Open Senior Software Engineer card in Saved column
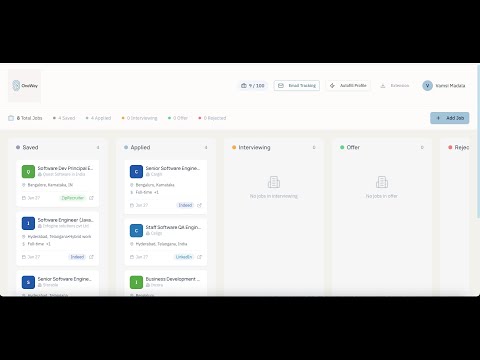480x360 pixels. [x=64, y=279]
